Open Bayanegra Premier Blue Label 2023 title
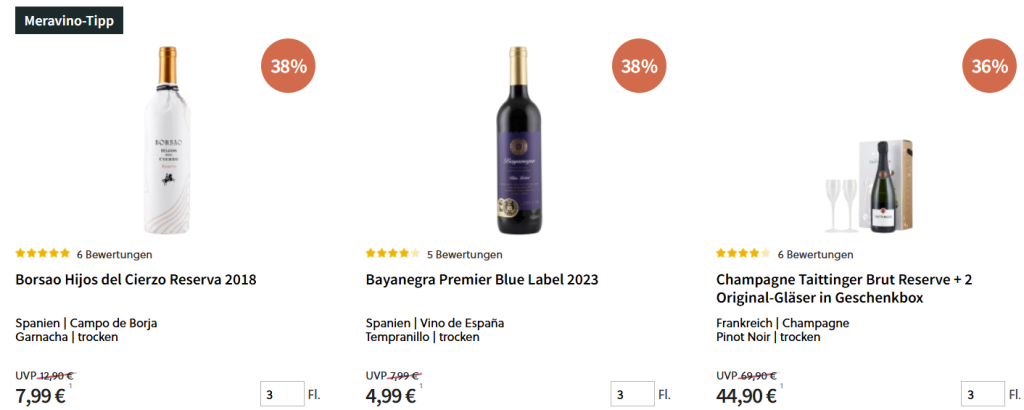This screenshot has height=410, width=1024. (482, 280)
